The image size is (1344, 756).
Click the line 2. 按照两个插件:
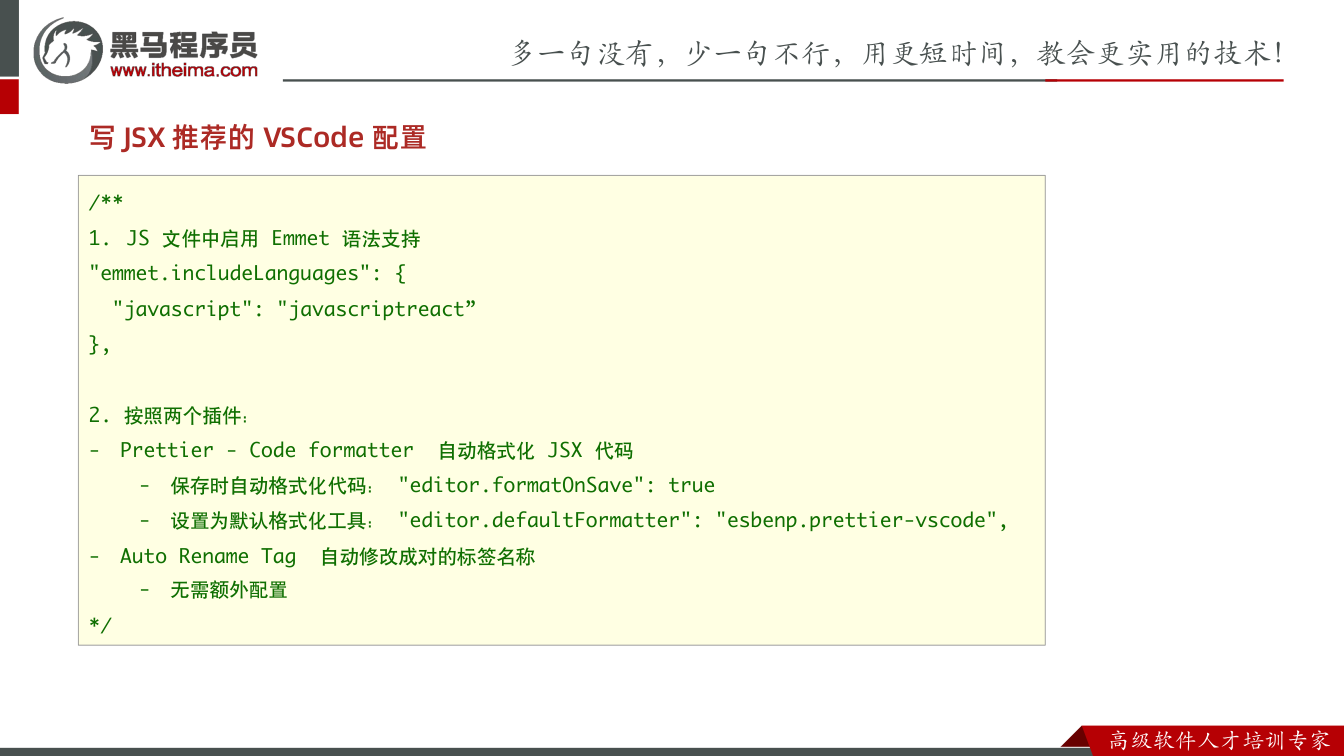168,415
